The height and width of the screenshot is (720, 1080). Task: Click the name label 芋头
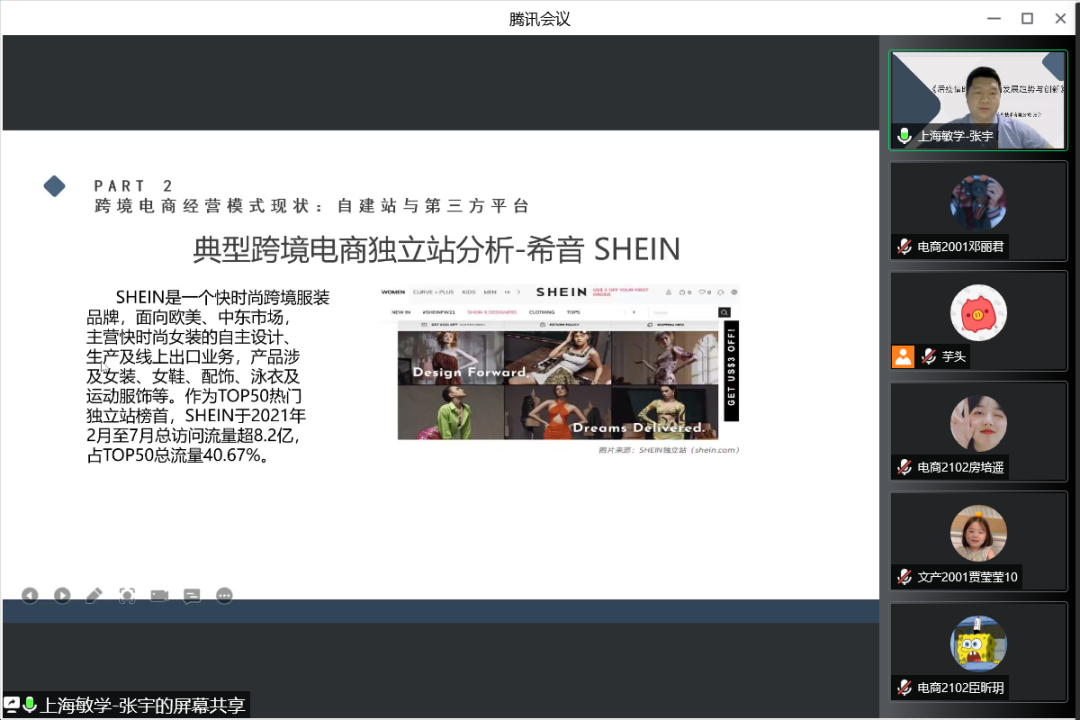click(x=954, y=356)
